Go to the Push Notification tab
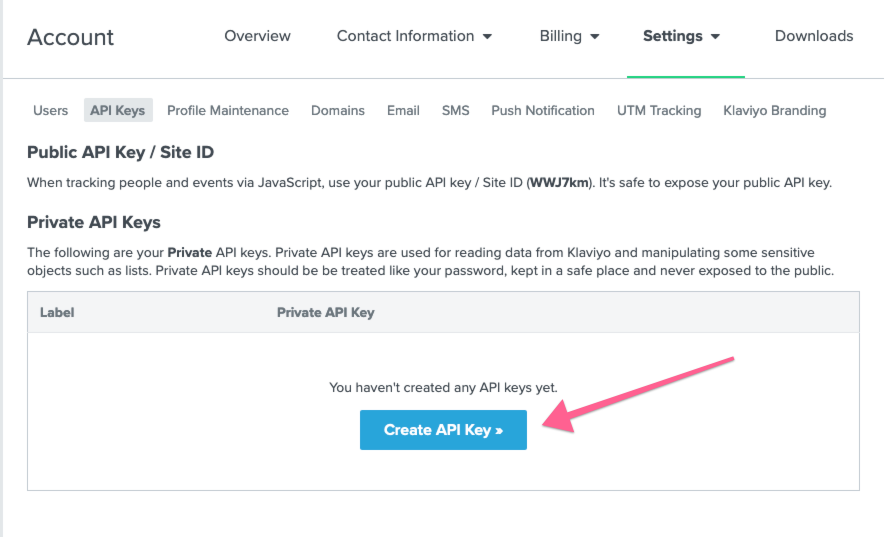This screenshot has height=537, width=891. pyautogui.click(x=543, y=110)
